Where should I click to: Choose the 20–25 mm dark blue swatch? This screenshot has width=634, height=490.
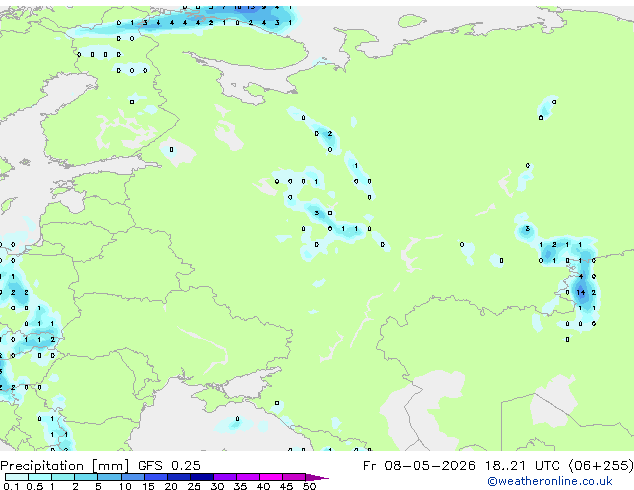pos(179,477)
